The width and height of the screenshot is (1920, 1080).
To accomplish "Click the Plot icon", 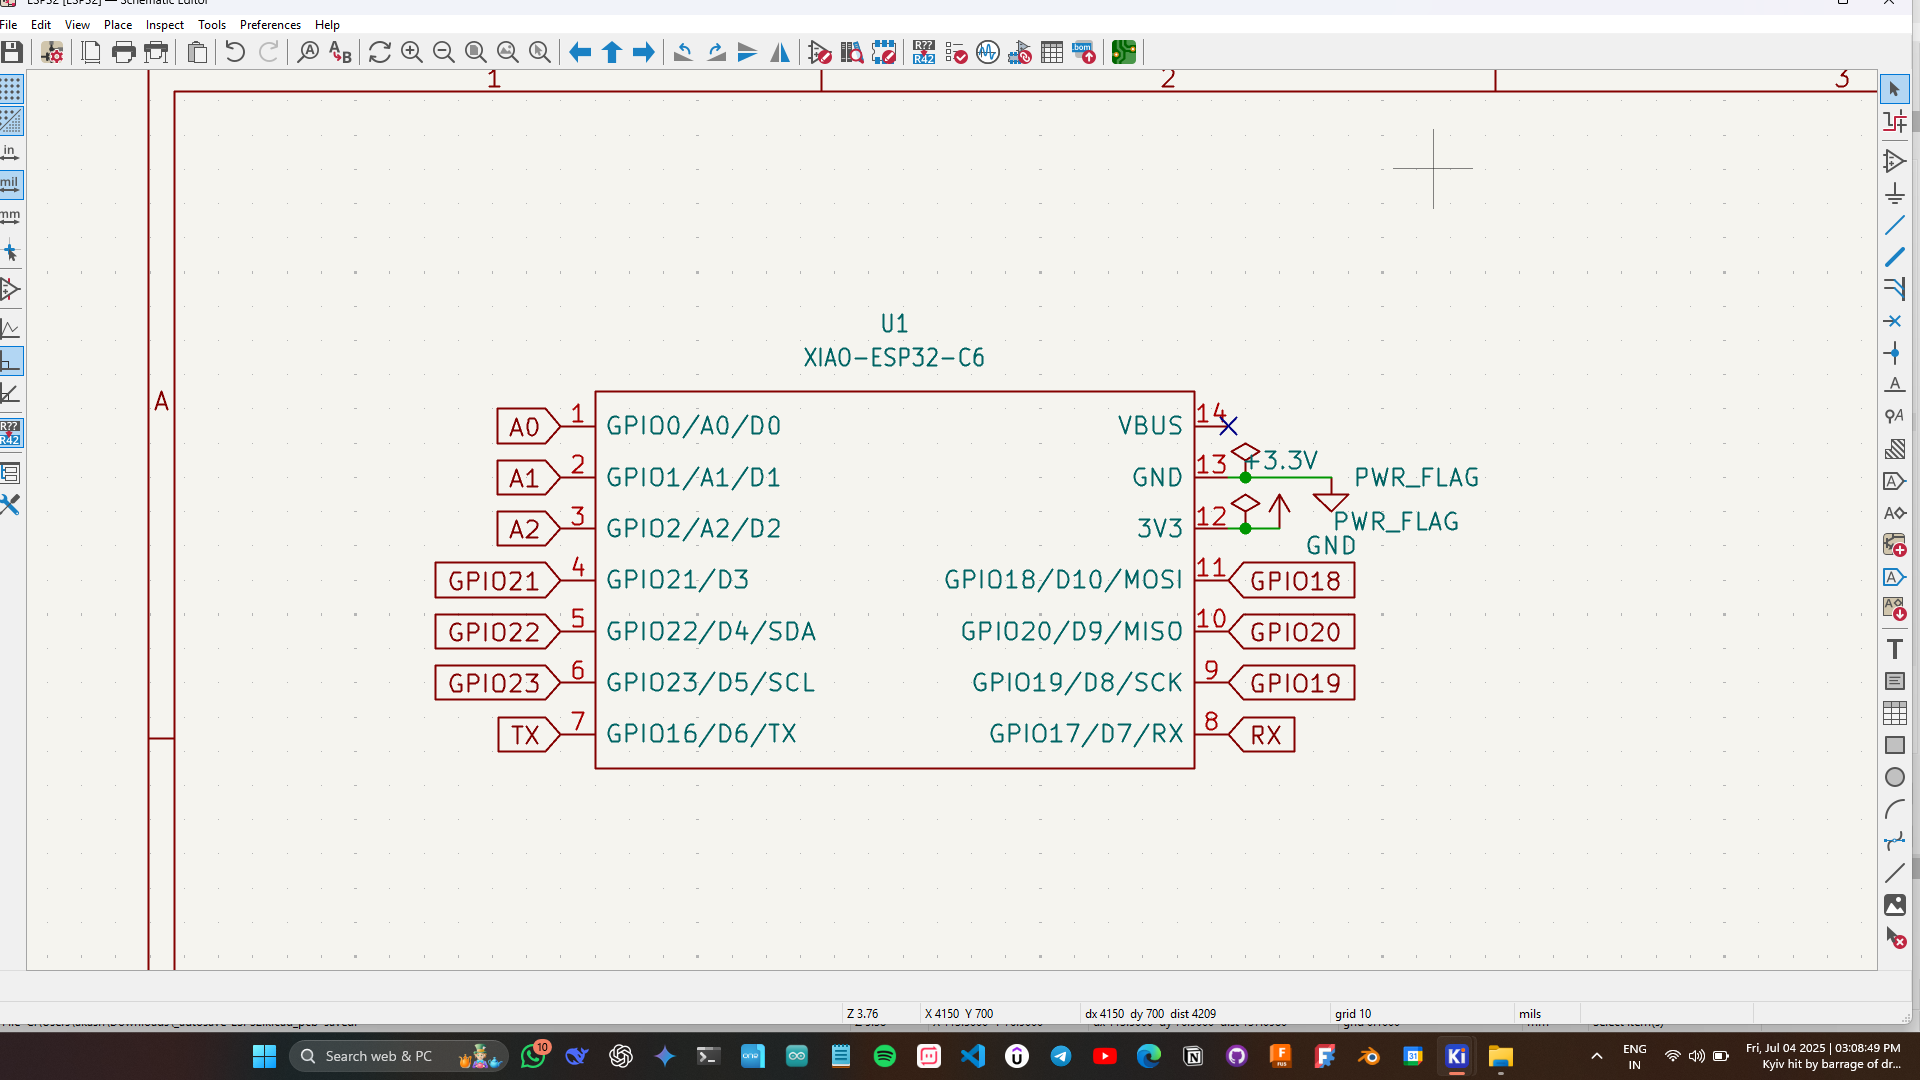I will point(156,52).
